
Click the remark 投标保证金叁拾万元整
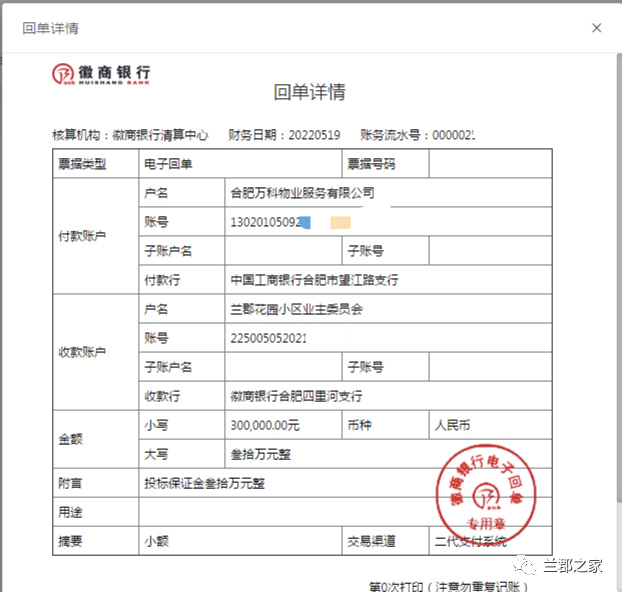(x=205, y=483)
